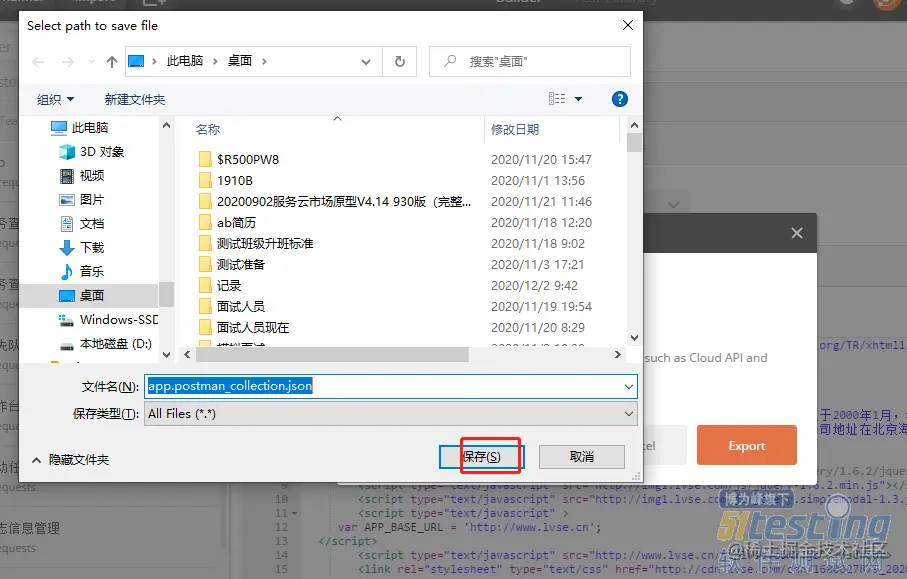Image resolution: width=907 pixels, height=579 pixels.
Task: Sort by 名称 column header
Action: 208,130
